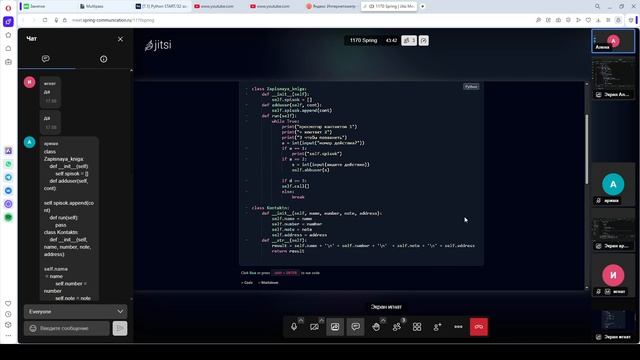Viewport: 640px width, 360px height.
Task: Select the blue A avatar thumbnail
Action: 613,184
